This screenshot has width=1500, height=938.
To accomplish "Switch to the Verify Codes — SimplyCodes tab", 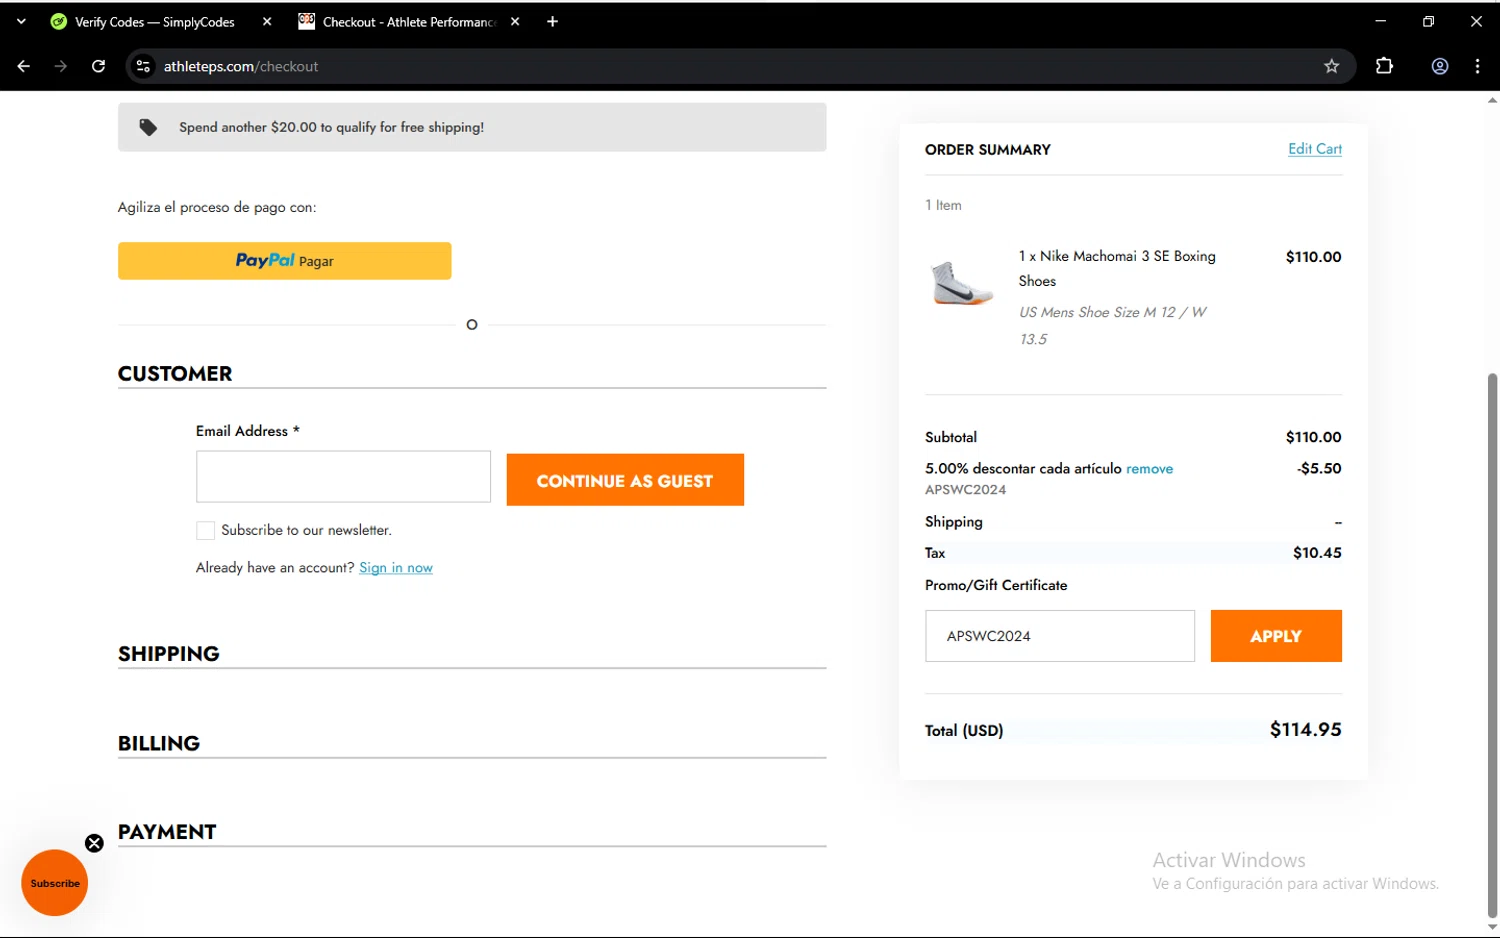I will (154, 21).
